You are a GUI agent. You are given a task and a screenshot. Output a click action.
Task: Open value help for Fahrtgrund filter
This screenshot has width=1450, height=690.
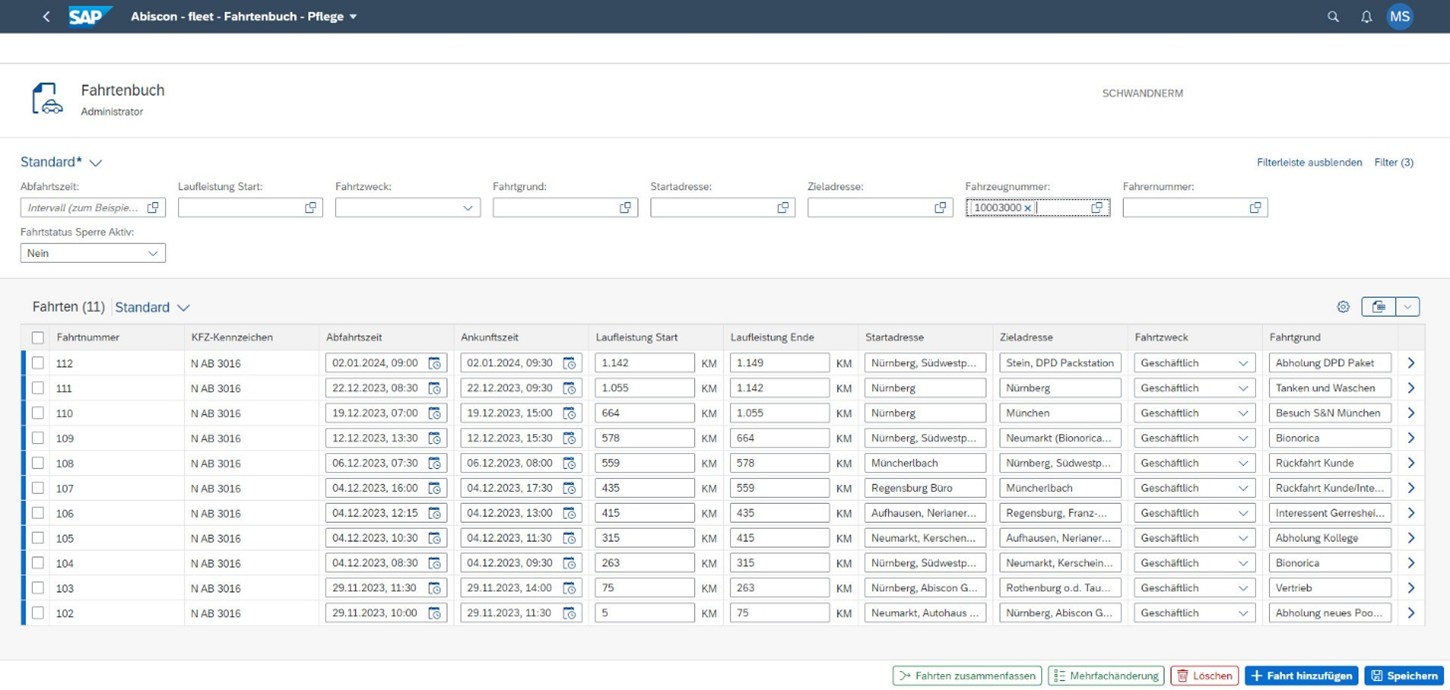625,208
